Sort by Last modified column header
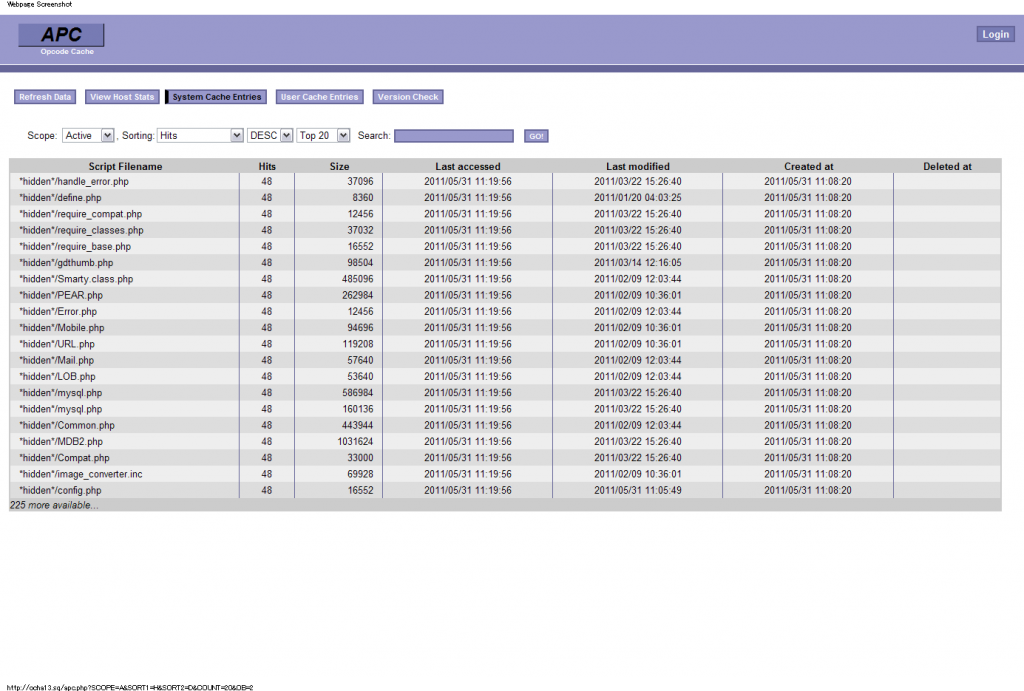This screenshot has width=1024, height=691. 637,167
